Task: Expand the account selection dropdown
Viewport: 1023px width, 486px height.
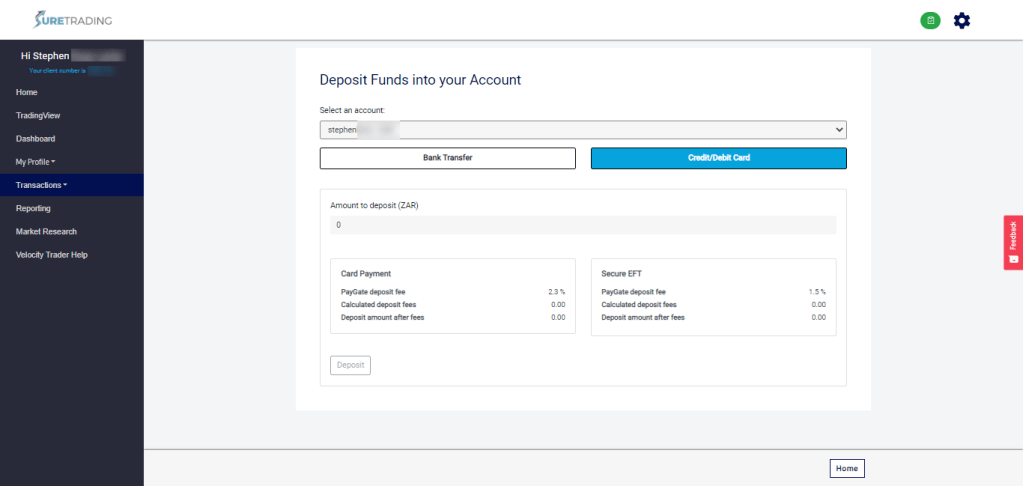Action: coord(582,130)
